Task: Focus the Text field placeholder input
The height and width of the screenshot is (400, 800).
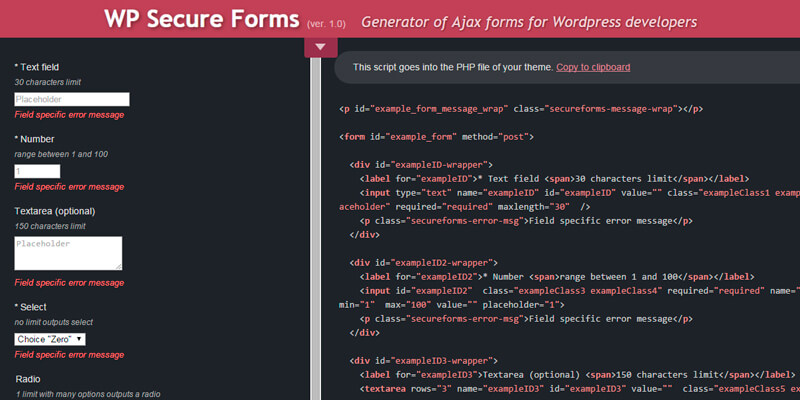Action: tap(72, 99)
